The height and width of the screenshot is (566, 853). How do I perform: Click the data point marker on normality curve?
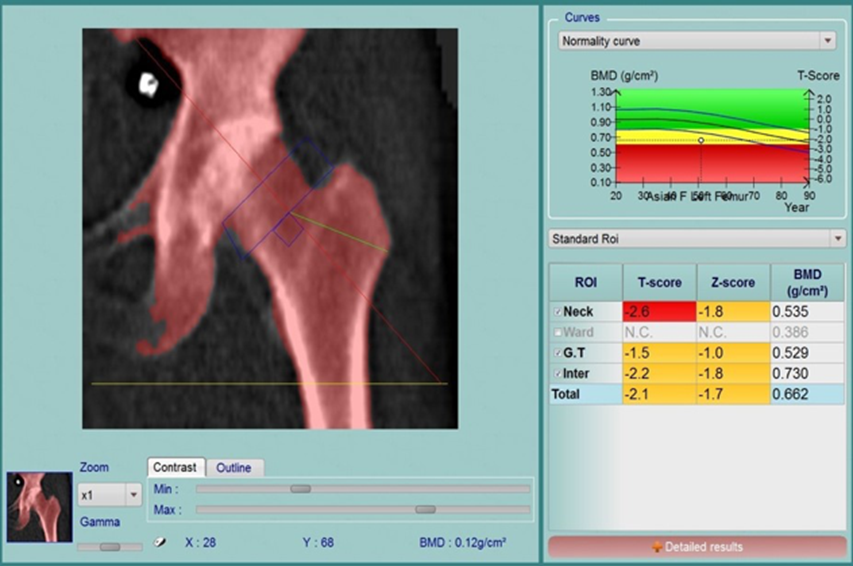point(701,140)
